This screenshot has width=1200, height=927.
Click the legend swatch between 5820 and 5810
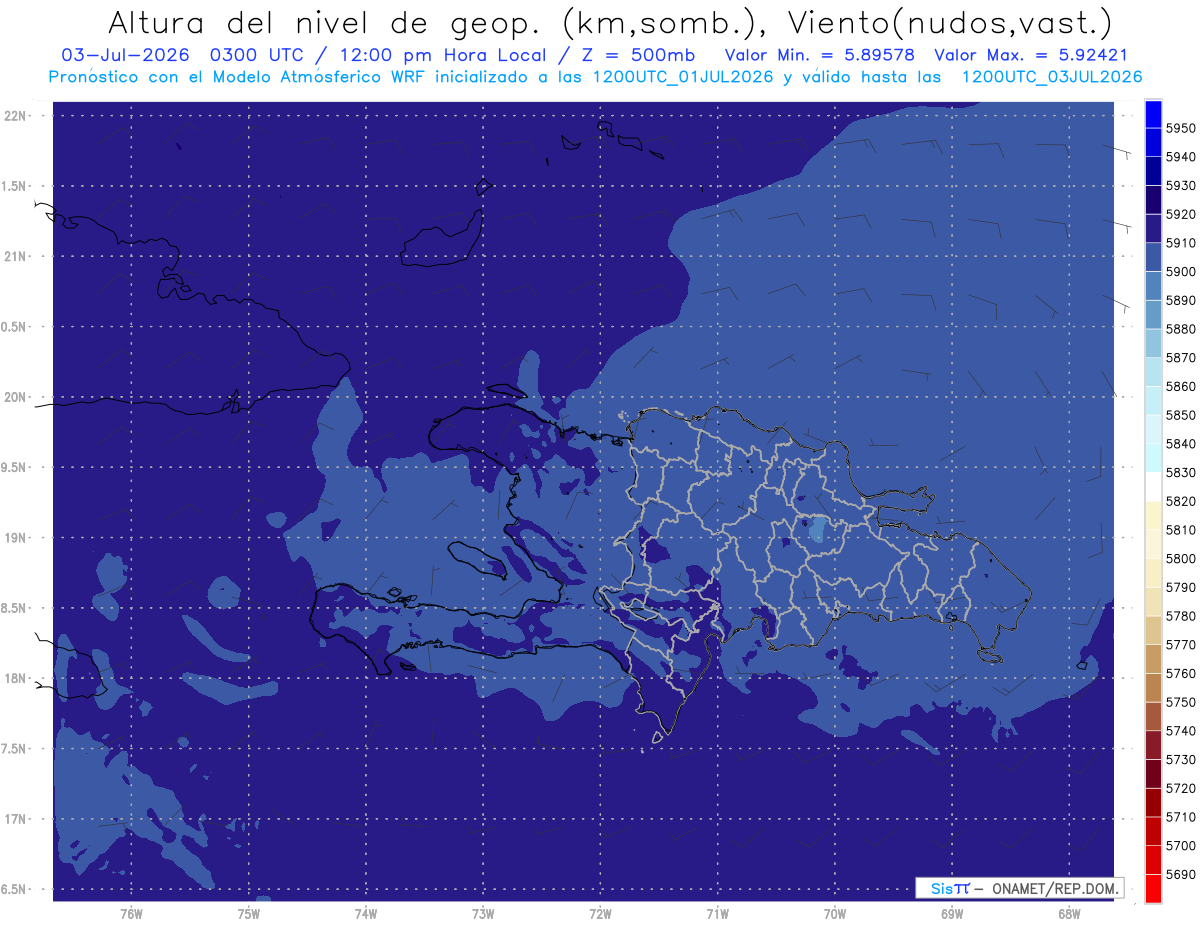tap(1153, 516)
